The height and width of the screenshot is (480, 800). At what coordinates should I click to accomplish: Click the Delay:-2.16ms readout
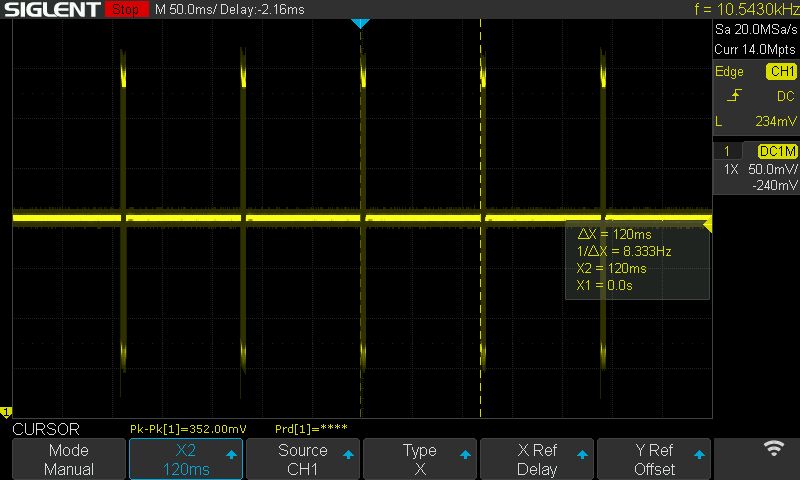click(261, 10)
